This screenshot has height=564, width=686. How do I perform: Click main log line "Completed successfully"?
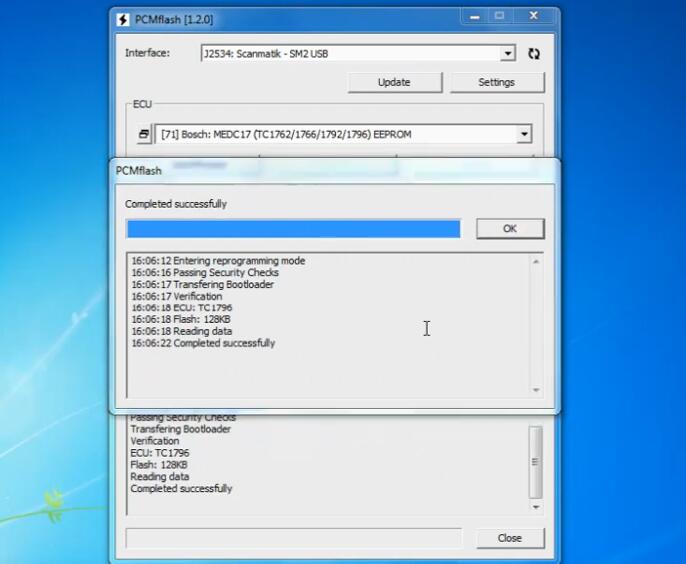pyautogui.click(x=181, y=489)
